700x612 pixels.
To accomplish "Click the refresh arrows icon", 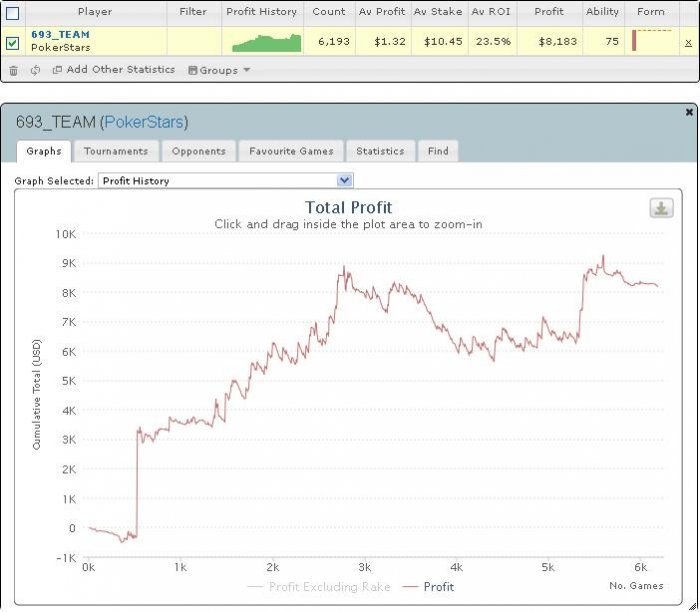I will tap(35, 71).
